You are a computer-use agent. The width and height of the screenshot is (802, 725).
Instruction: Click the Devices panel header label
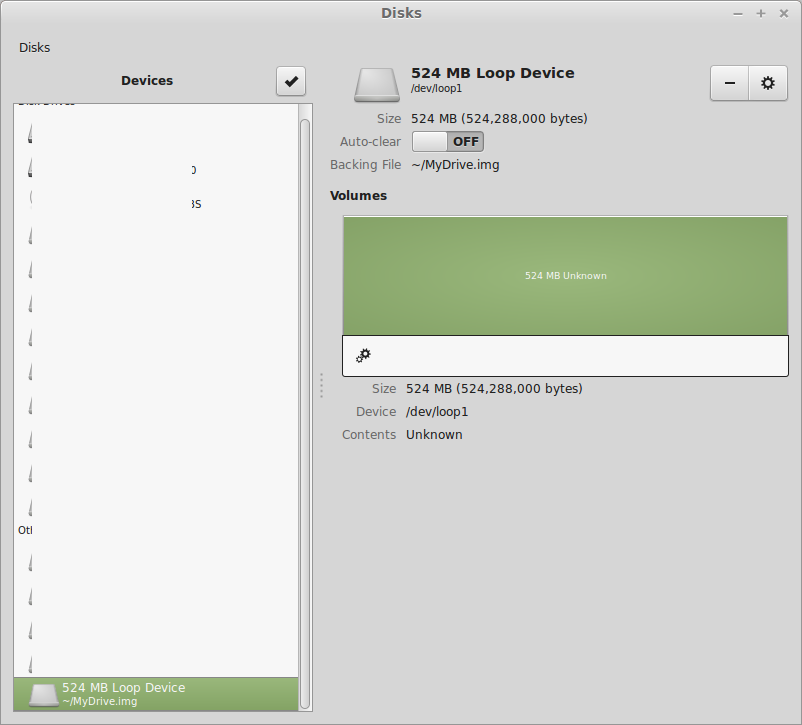coord(147,81)
